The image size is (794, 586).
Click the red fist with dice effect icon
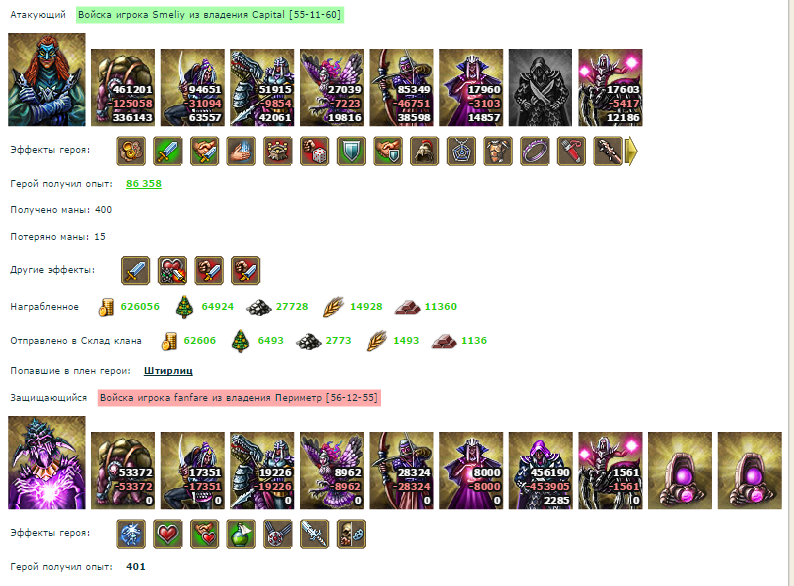tap(314, 151)
